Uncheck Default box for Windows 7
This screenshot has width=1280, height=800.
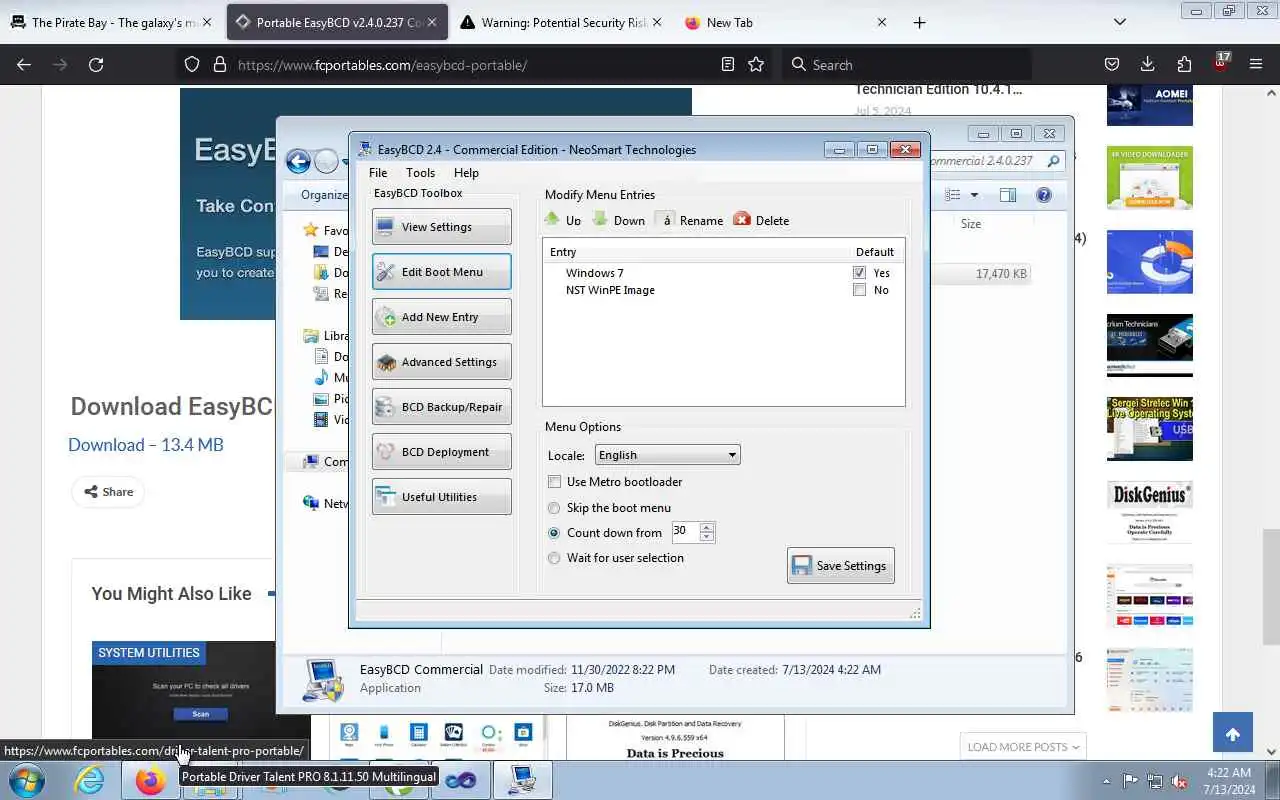tap(859, 273)
